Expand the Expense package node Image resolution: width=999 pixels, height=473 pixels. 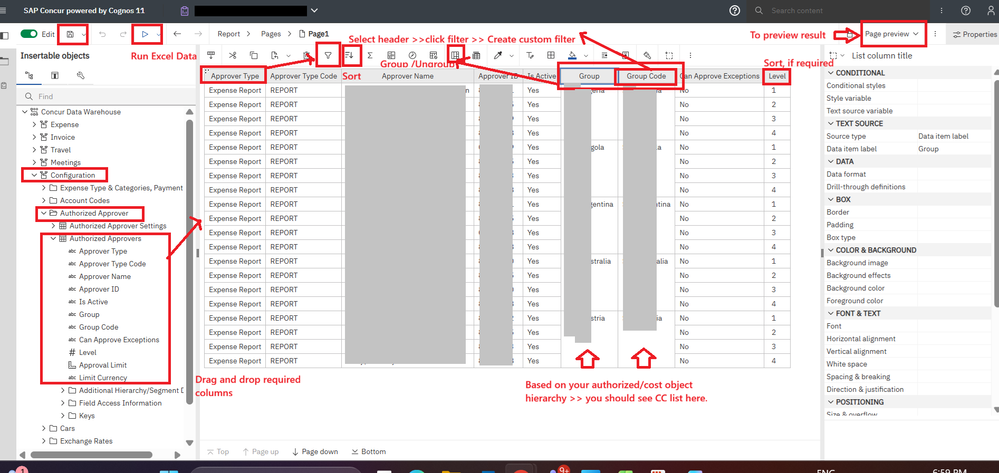(34, 124)
